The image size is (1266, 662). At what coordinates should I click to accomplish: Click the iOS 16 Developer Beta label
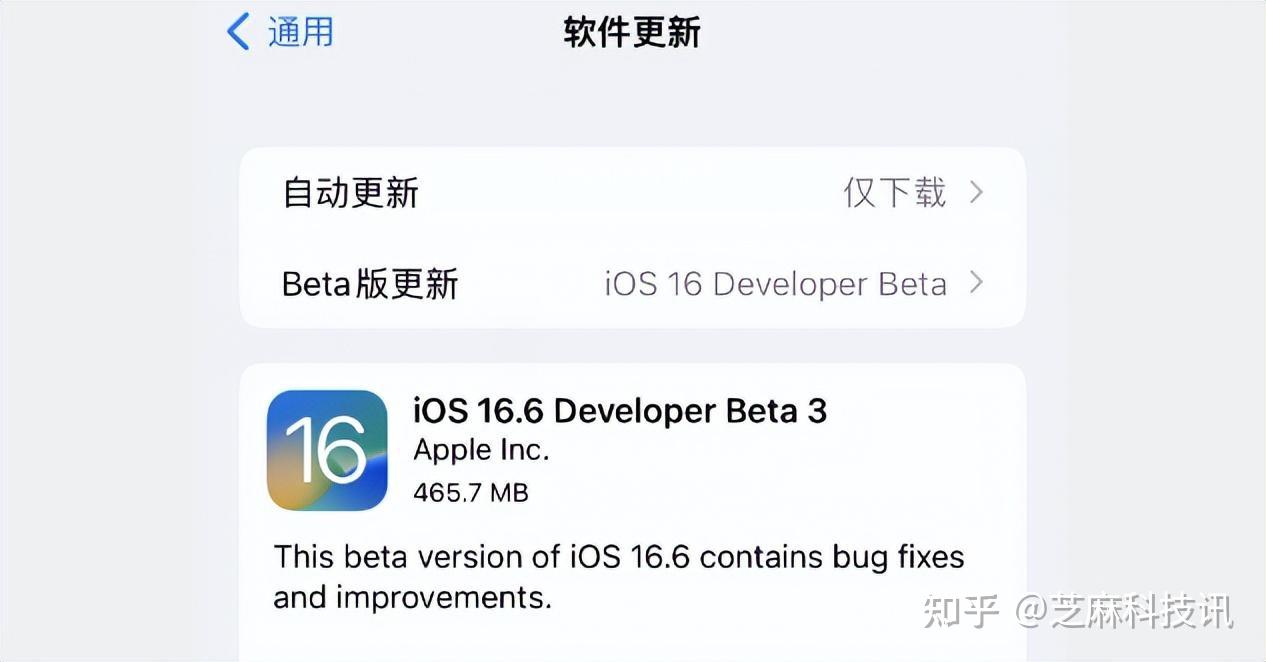click(x=775, y=284)
